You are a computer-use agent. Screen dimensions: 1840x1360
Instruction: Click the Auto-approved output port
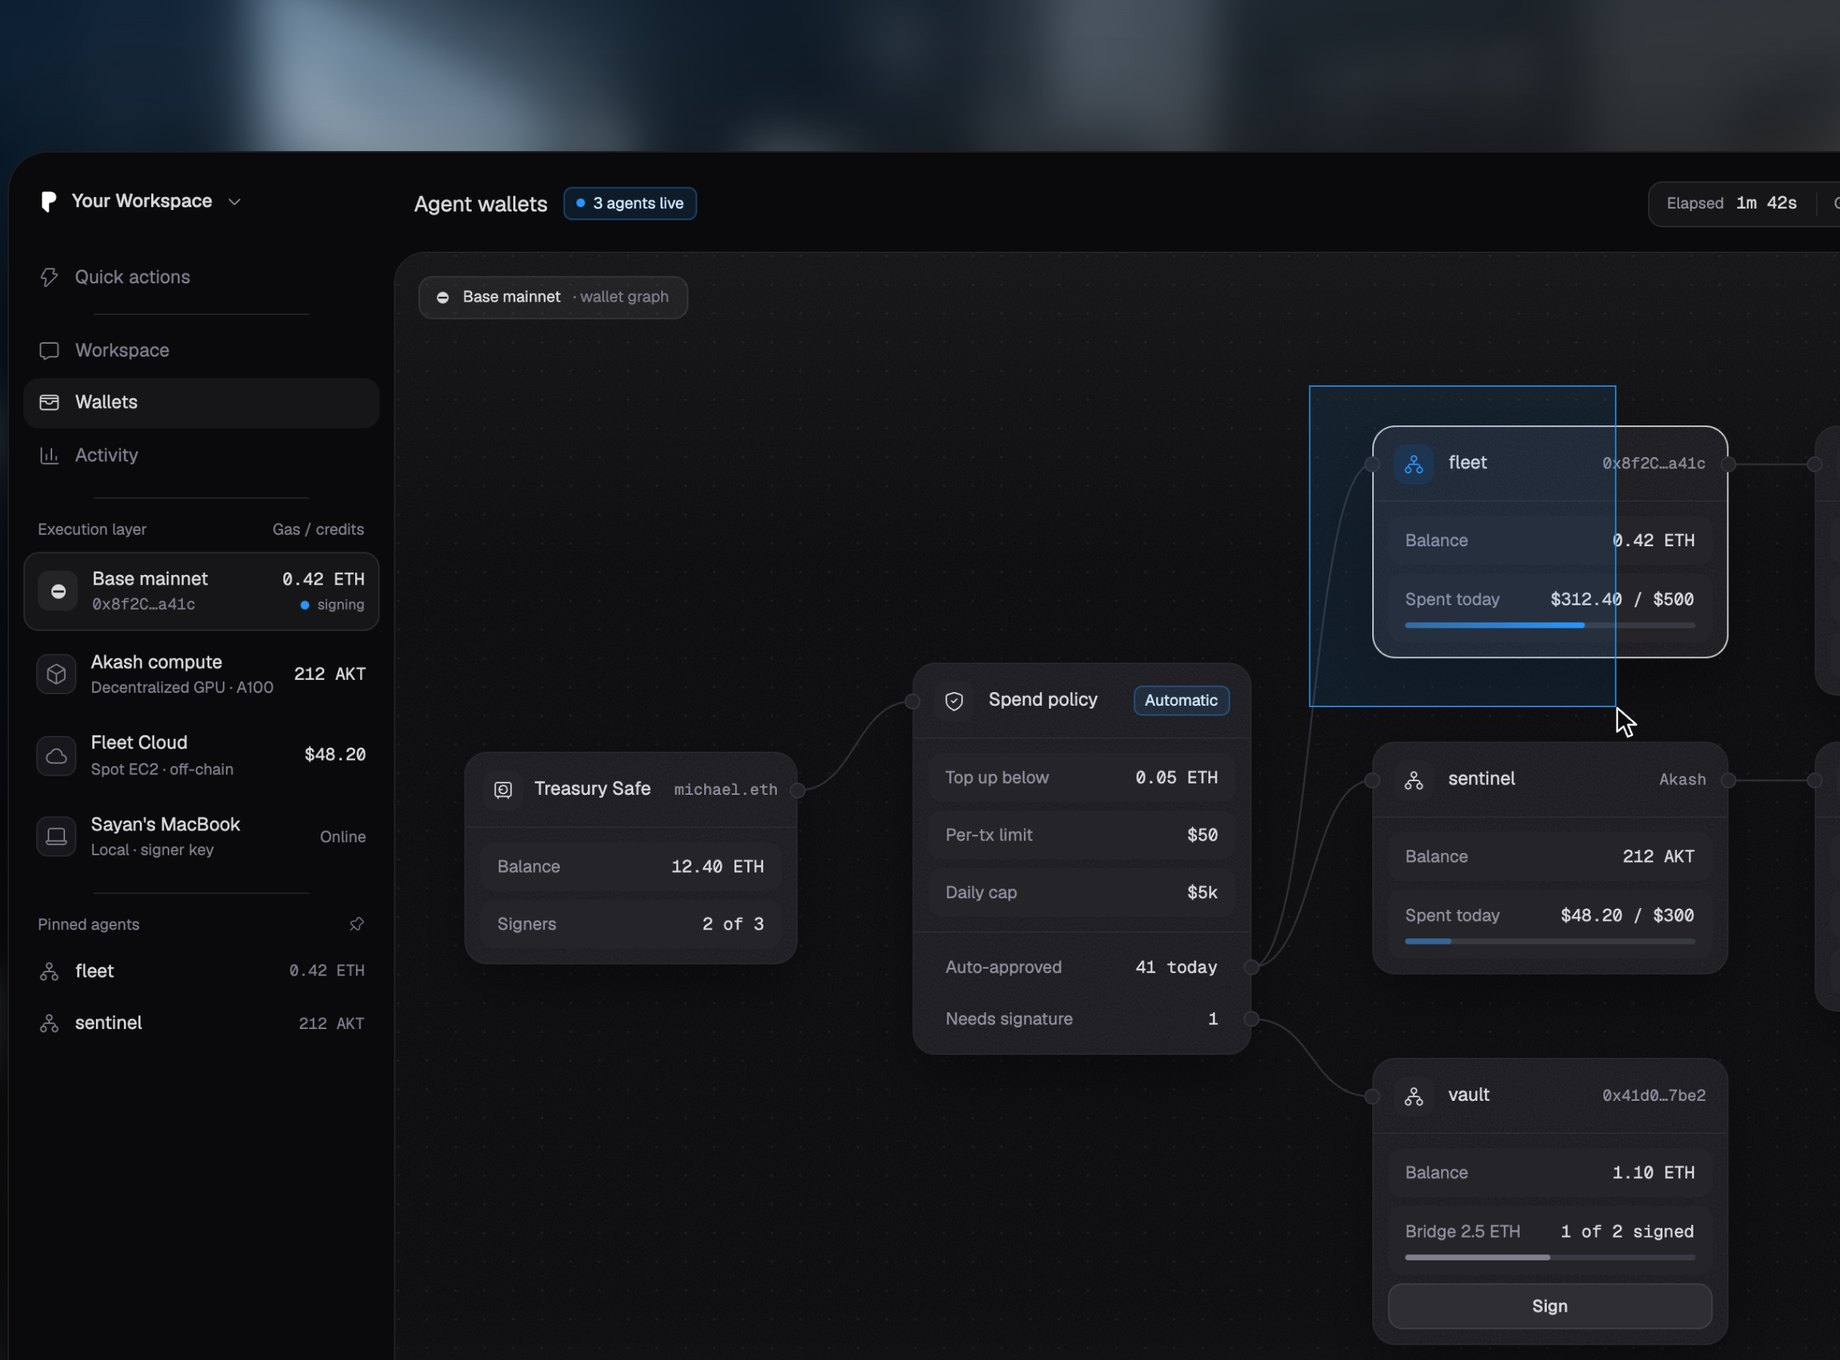pyautogui.click(x=1251, y=967)
